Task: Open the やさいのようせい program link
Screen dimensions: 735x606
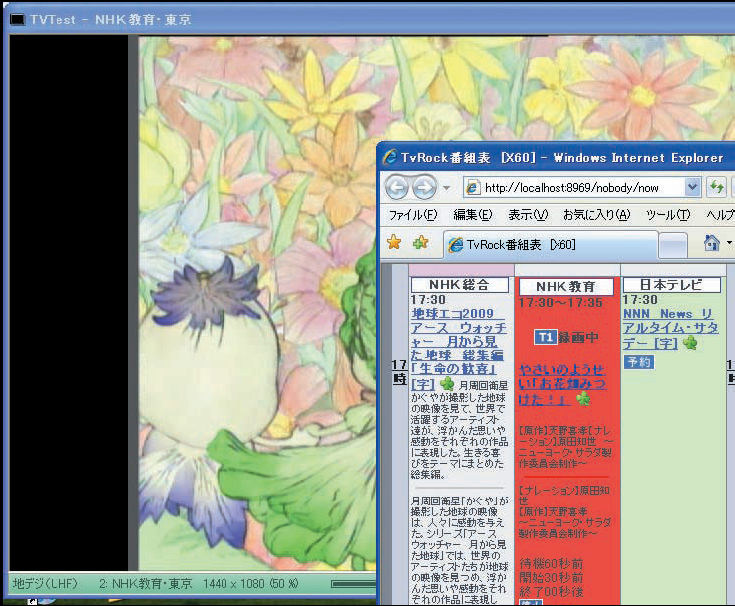Action: pos(562,384)
